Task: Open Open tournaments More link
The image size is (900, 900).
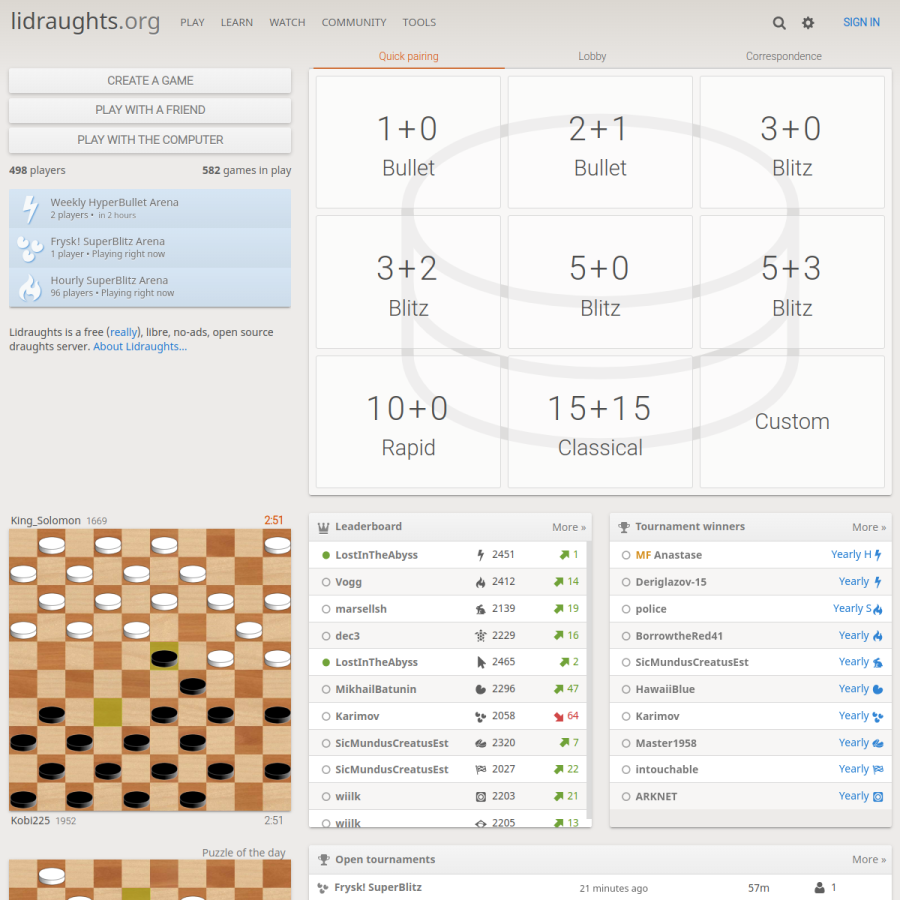Action: 869,859
